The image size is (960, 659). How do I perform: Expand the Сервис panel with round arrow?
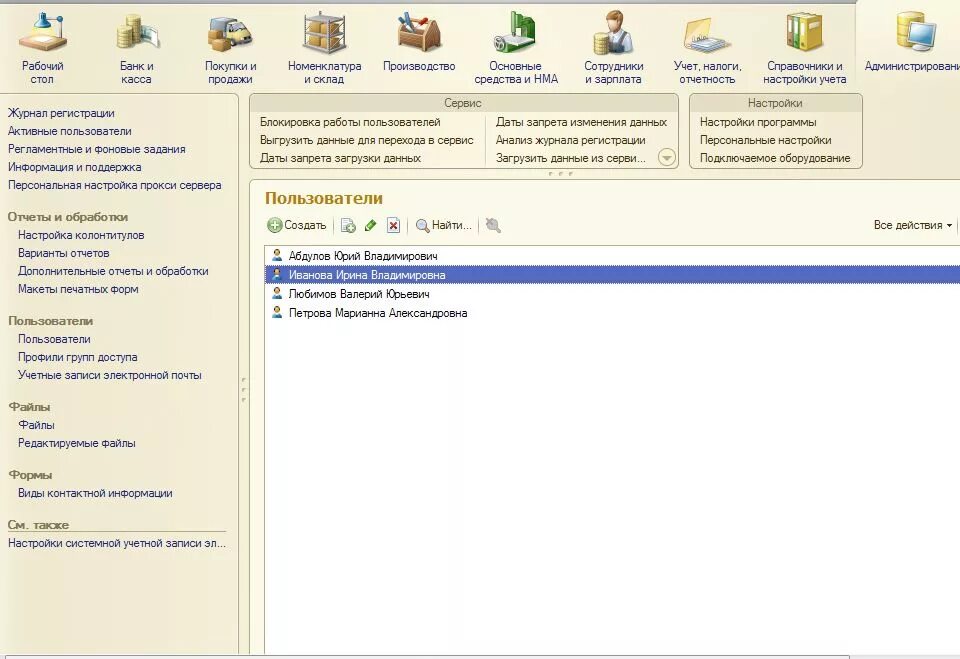667,158
